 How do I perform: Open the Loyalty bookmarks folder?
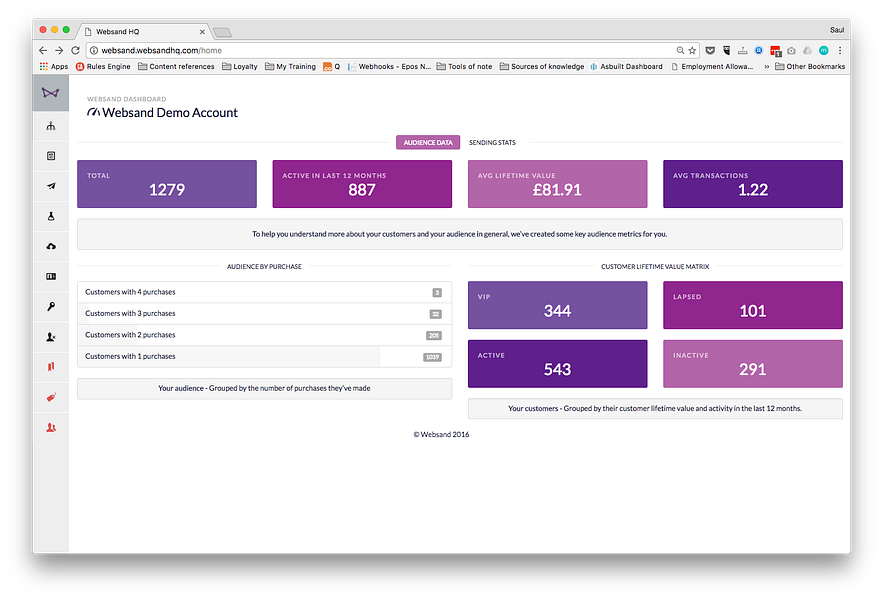click(x=240, y=66)
